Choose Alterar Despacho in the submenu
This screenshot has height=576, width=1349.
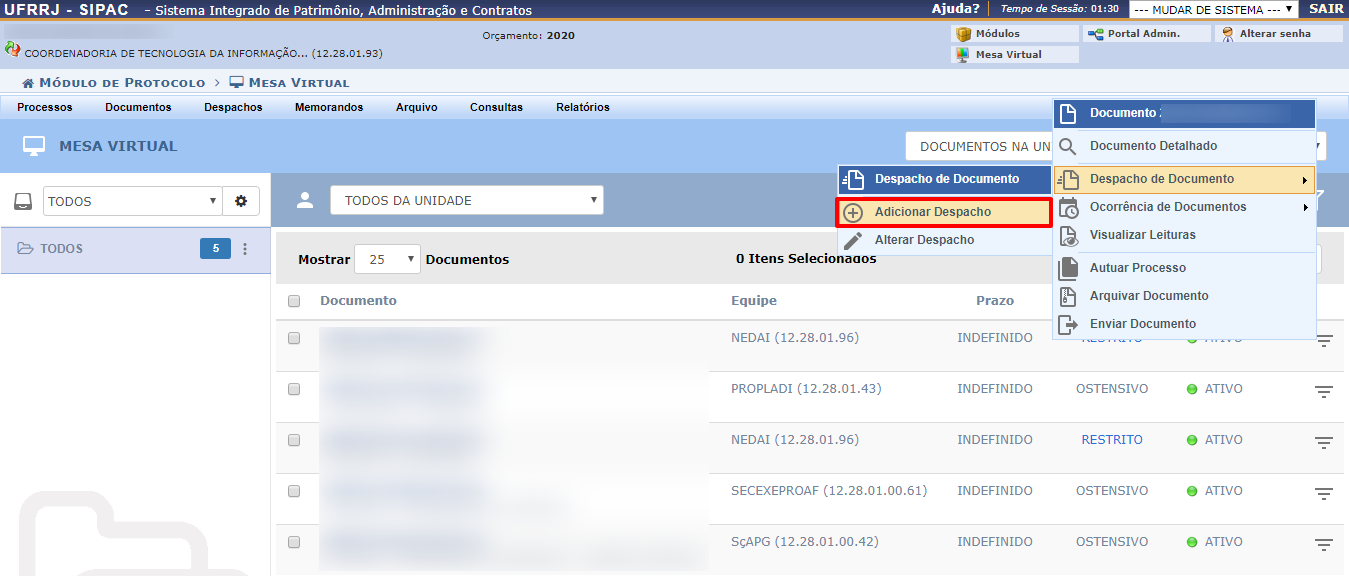[x=924, y=240]
